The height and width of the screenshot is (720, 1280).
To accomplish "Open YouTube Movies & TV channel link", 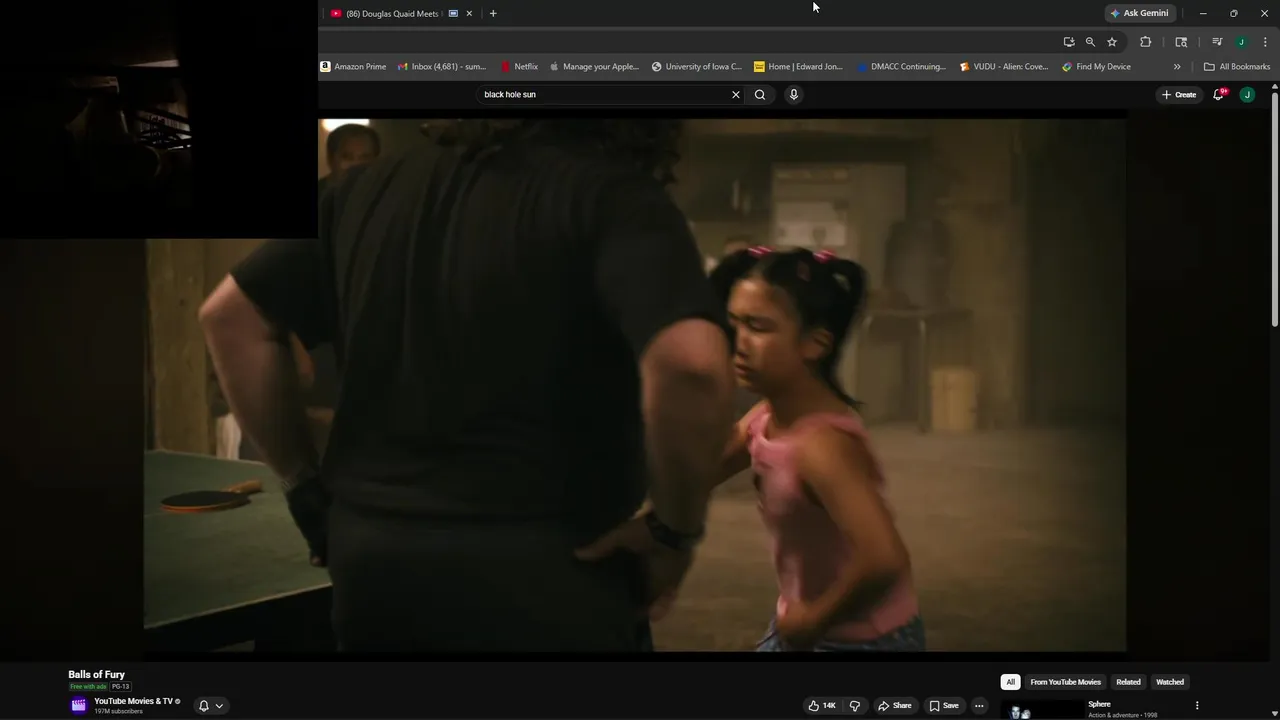I will pos(133,701).
